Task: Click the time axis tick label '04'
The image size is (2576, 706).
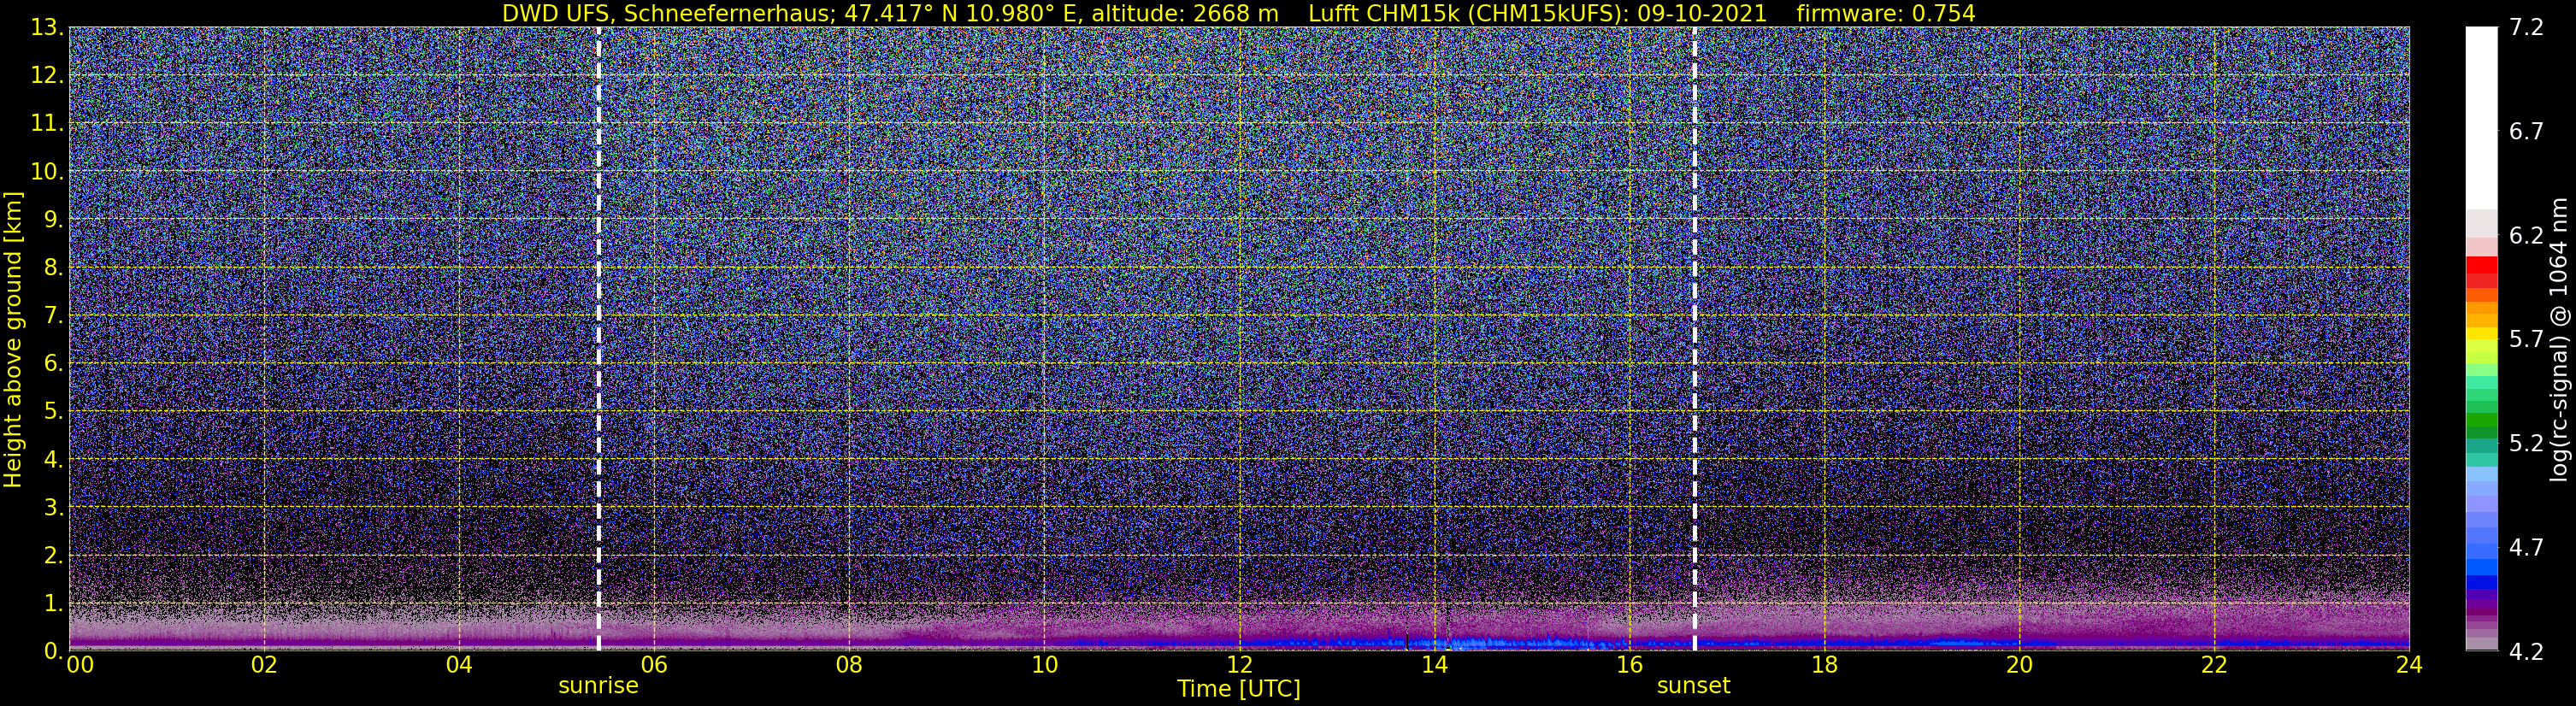Action: 459,665
